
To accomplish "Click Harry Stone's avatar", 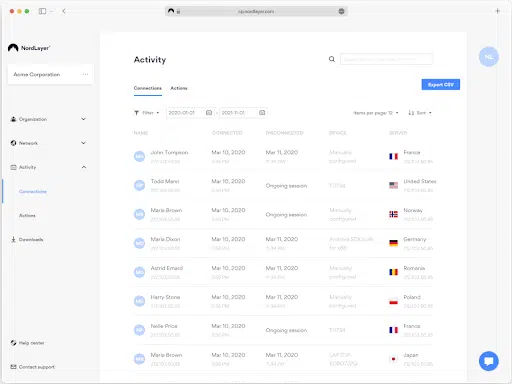I will (139, 301).
